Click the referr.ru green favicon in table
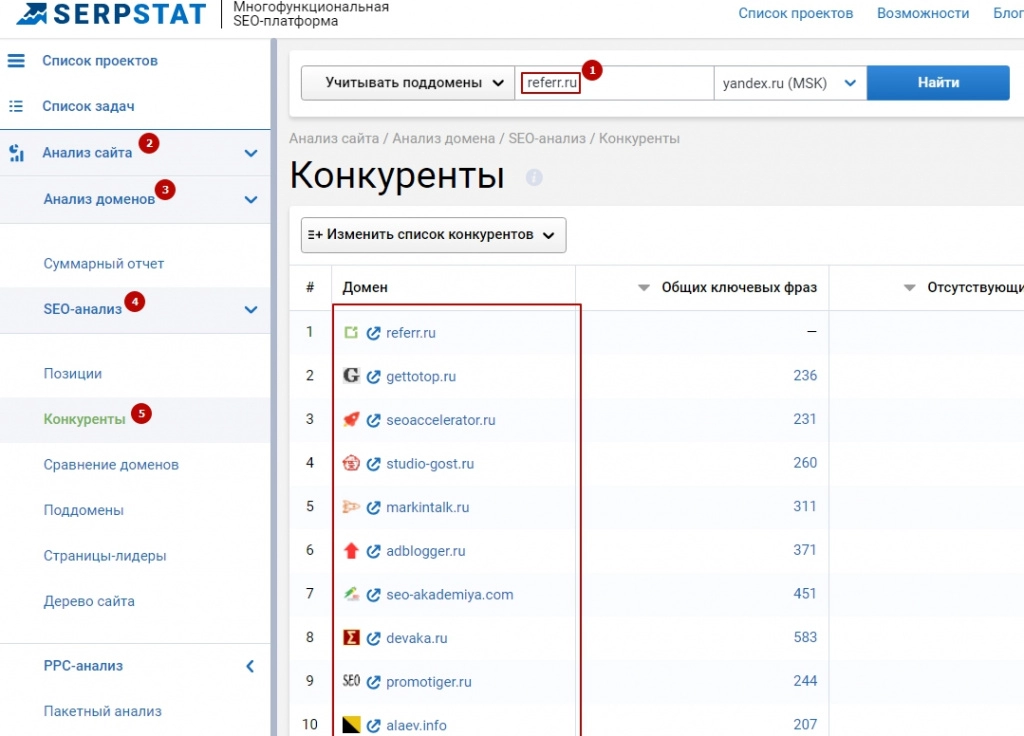The width and height of the screenshot is (1024, 736). 351,332
